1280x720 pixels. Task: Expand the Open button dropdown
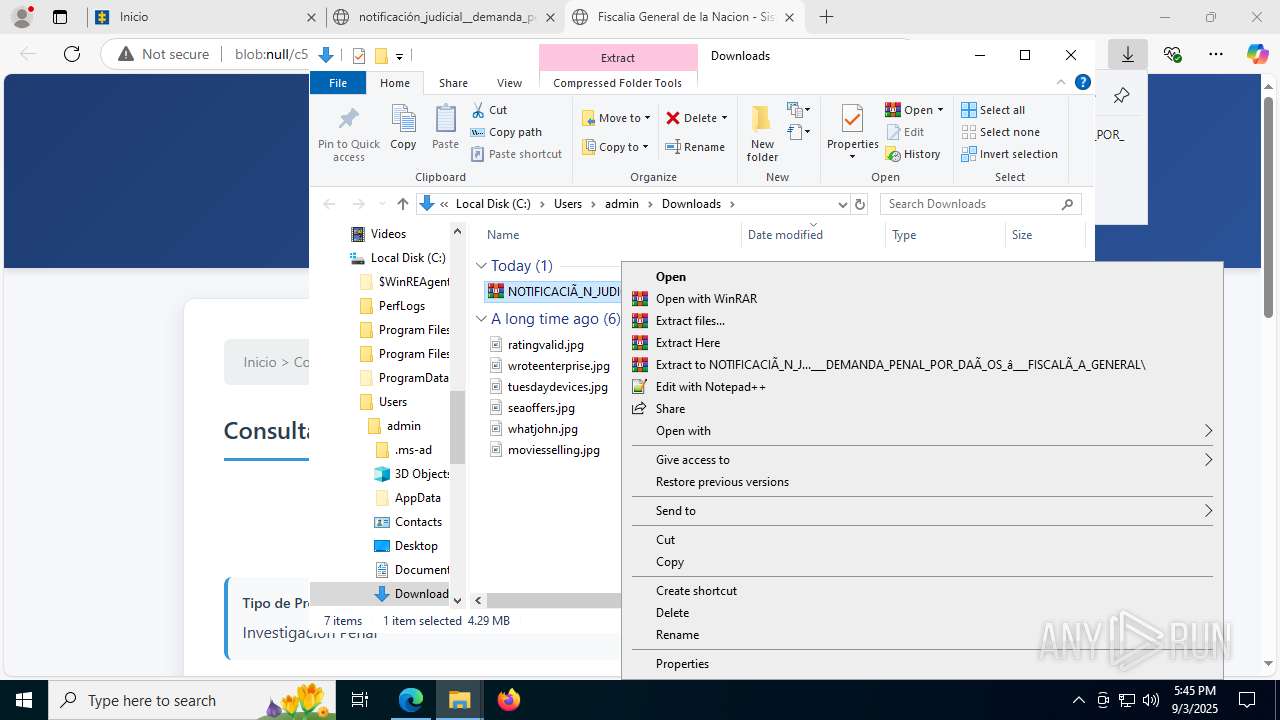tap(941, 110)
